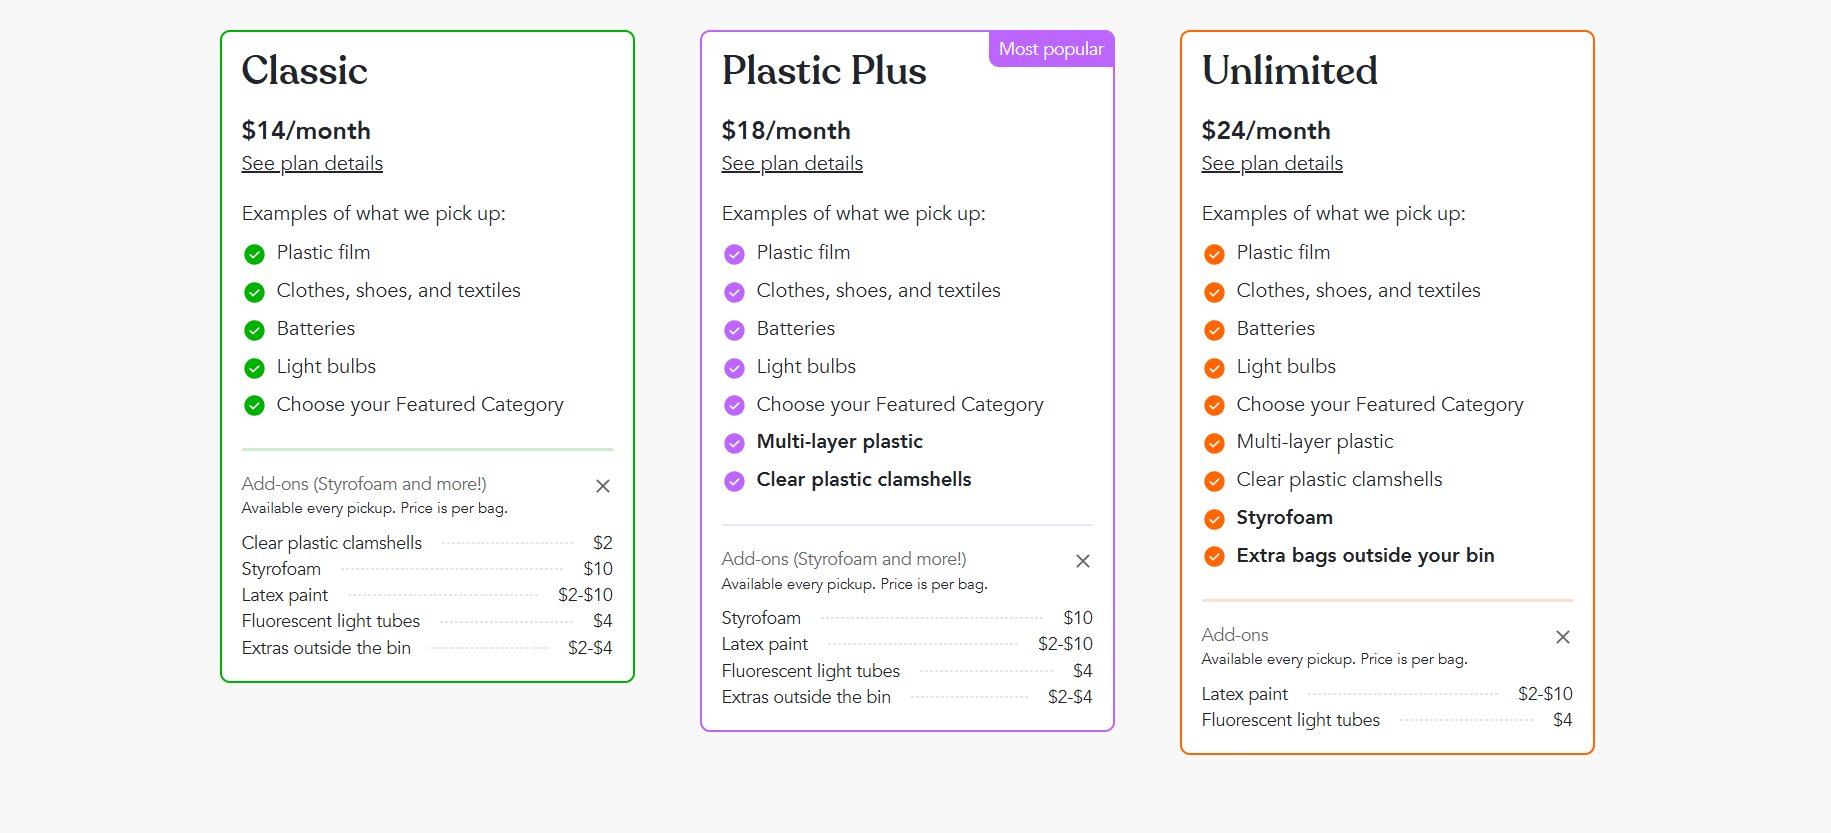Collapse the Plastic Plus add-ons section
The width and height of the screenshot is (1831, 833).
1083,561
